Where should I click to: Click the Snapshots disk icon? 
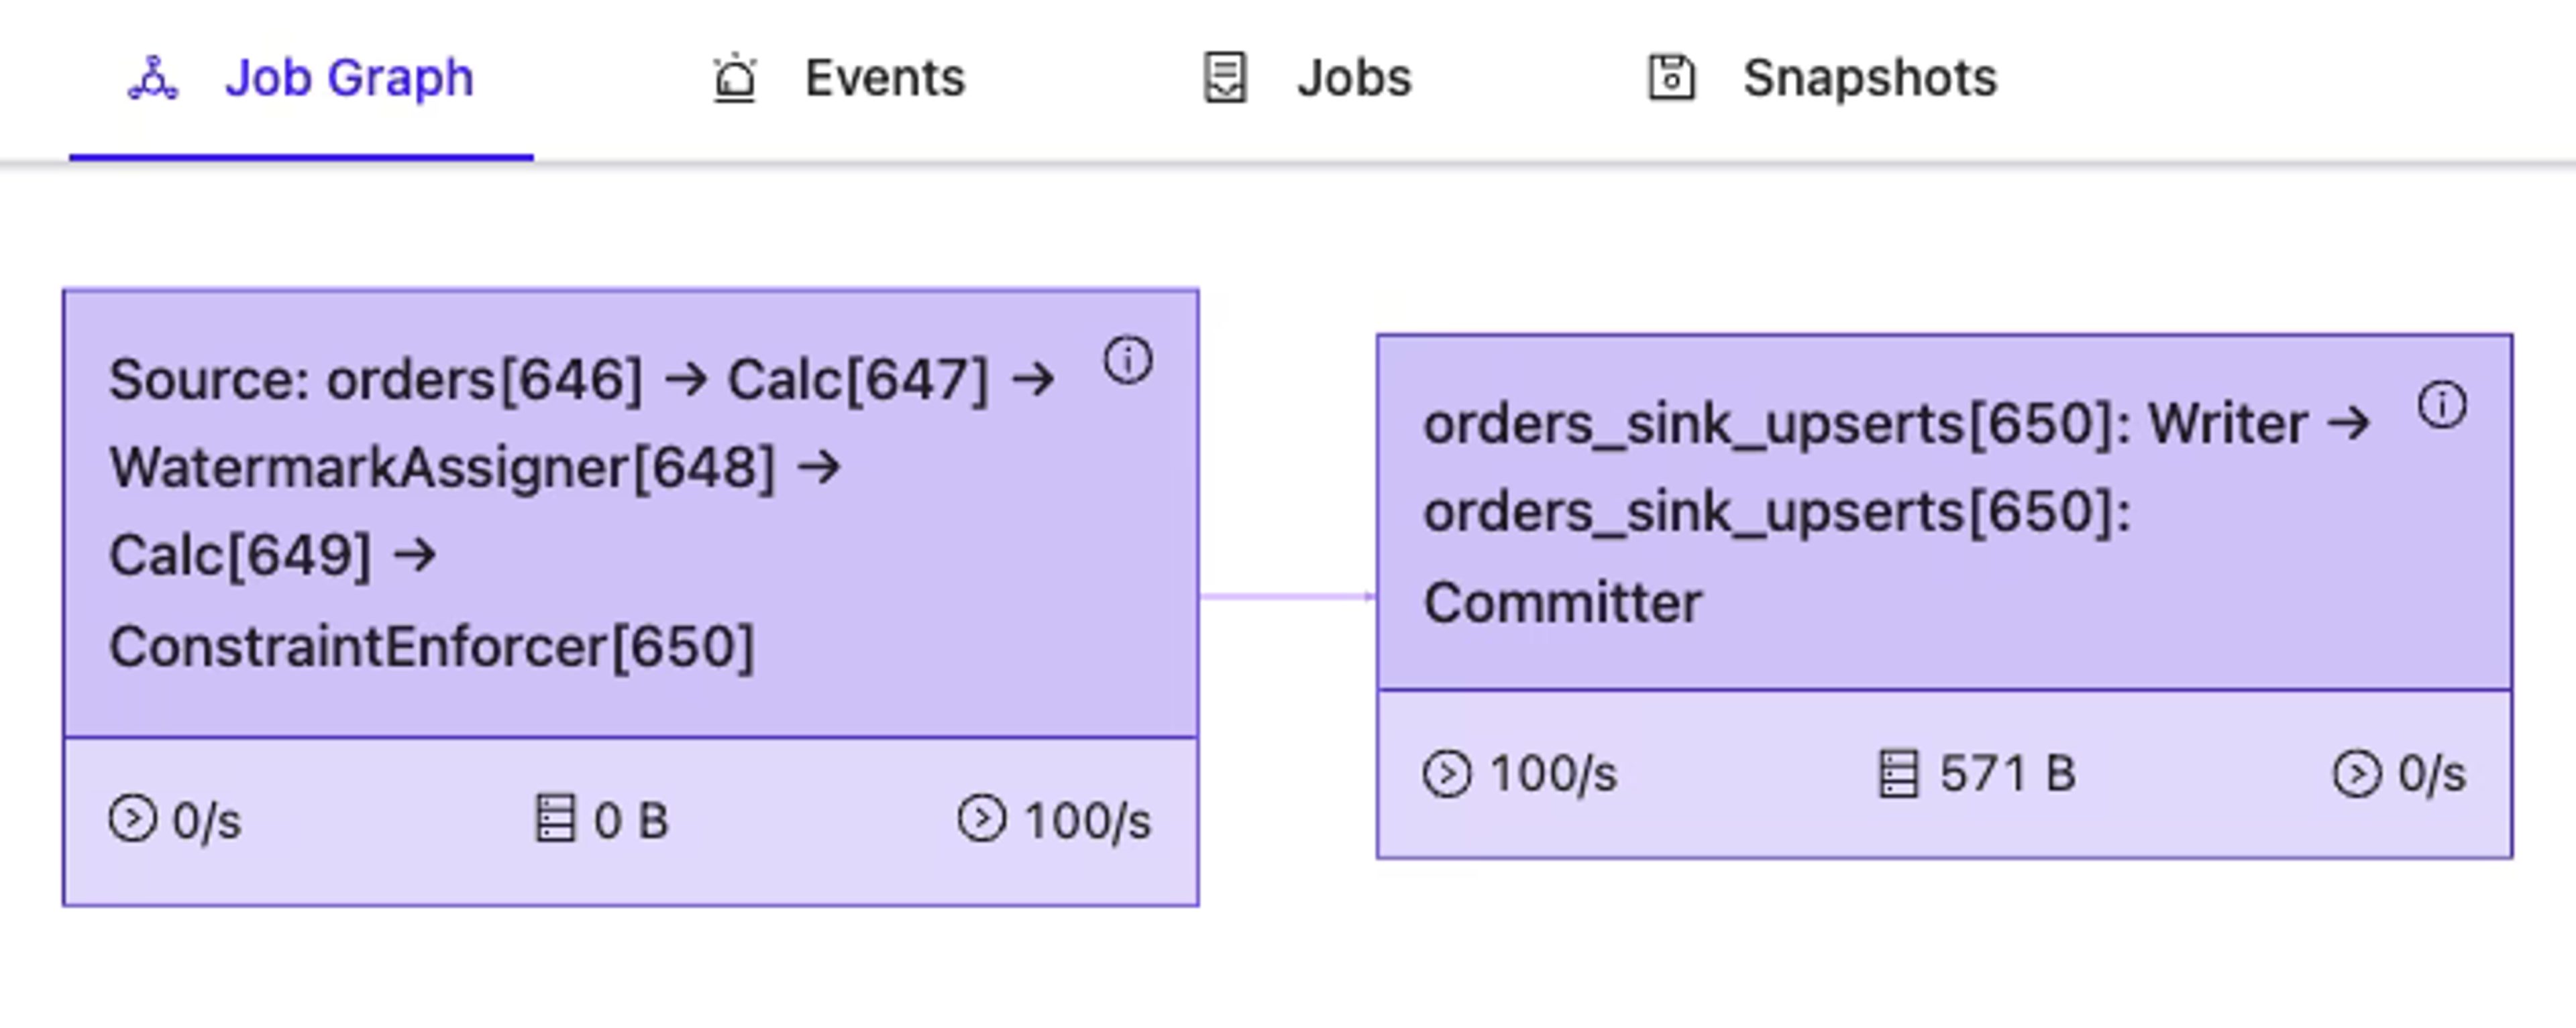point(1672,78)
